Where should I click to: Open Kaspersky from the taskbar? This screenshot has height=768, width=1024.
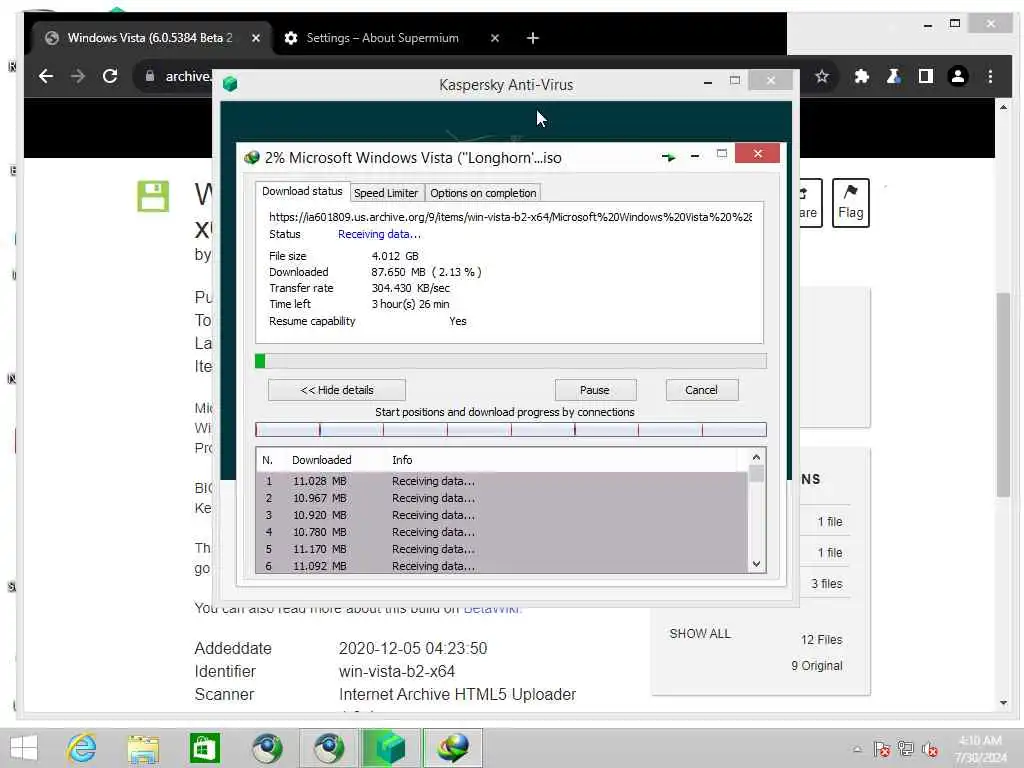[x=389, y=748]
